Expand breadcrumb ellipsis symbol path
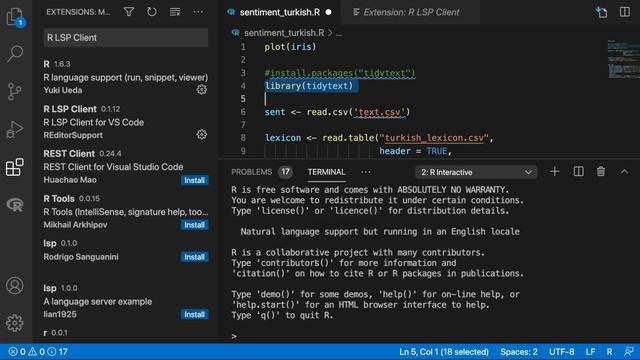640x360 pixels. point(339,33)
